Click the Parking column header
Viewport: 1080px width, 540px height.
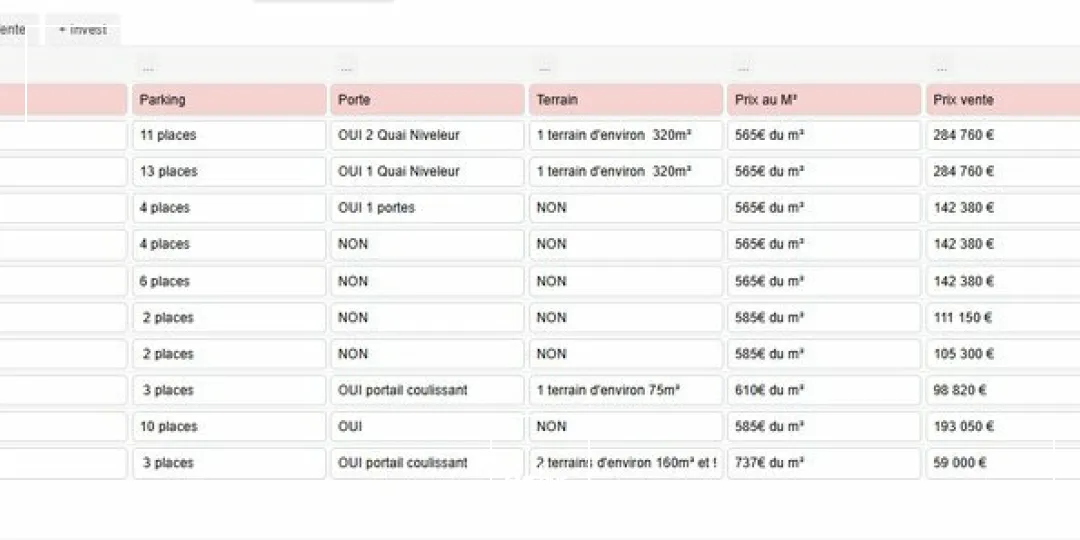click(229, 100)
